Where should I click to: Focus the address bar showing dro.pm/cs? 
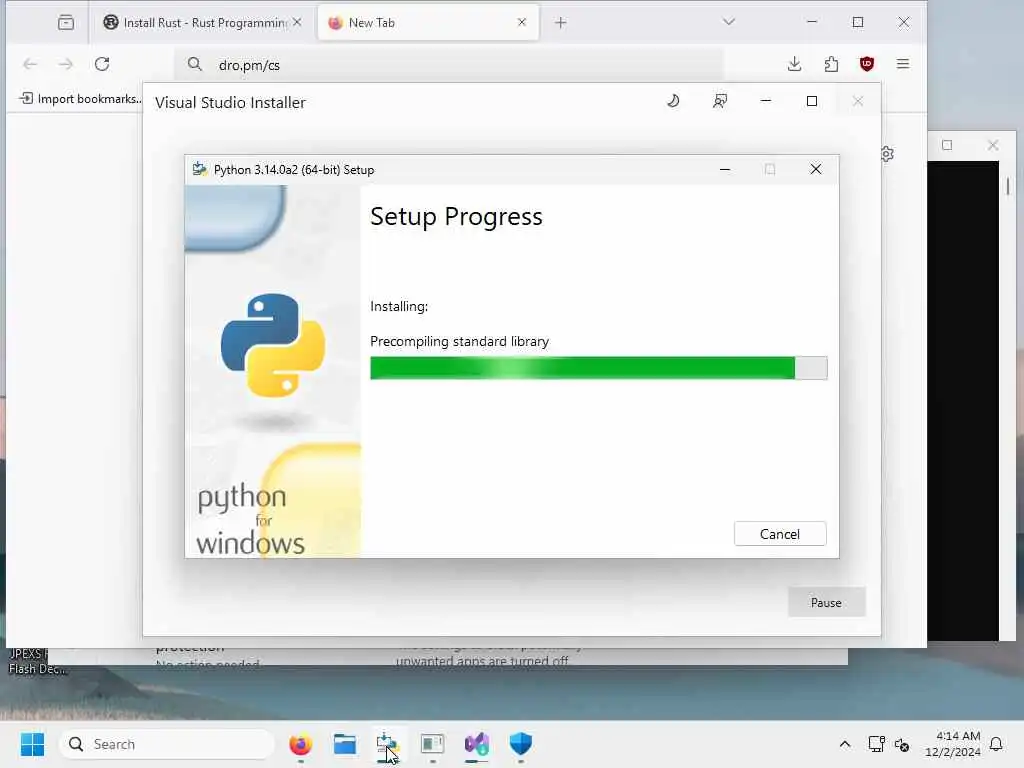pos(449,65)
